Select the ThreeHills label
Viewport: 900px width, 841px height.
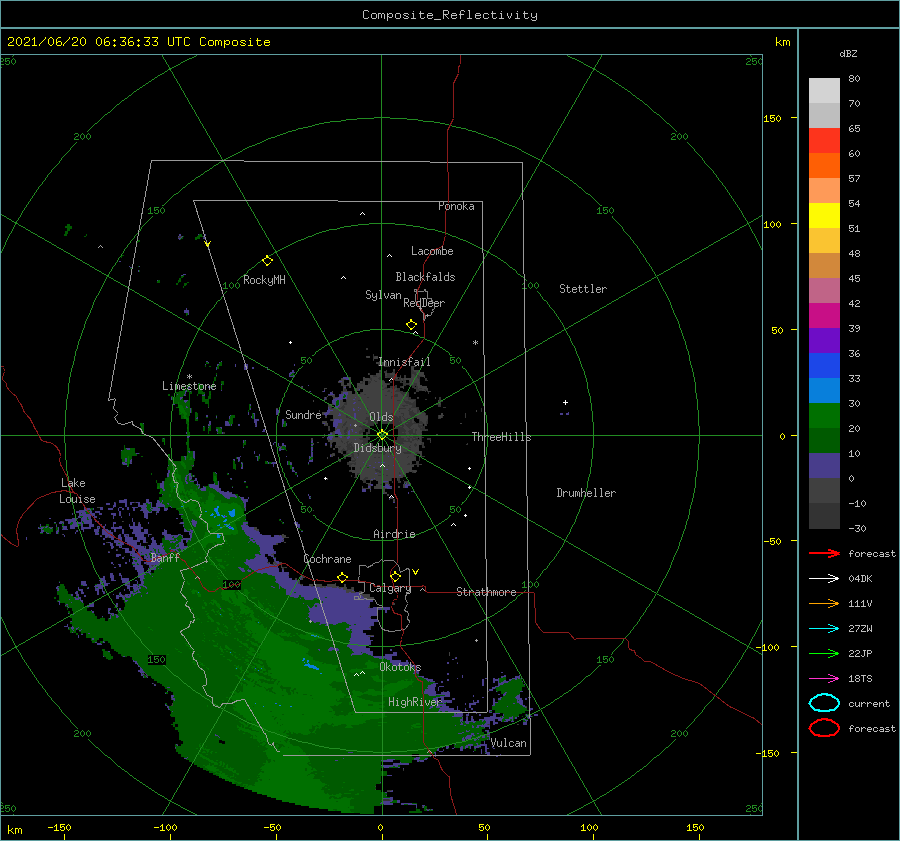pos(501,437)
